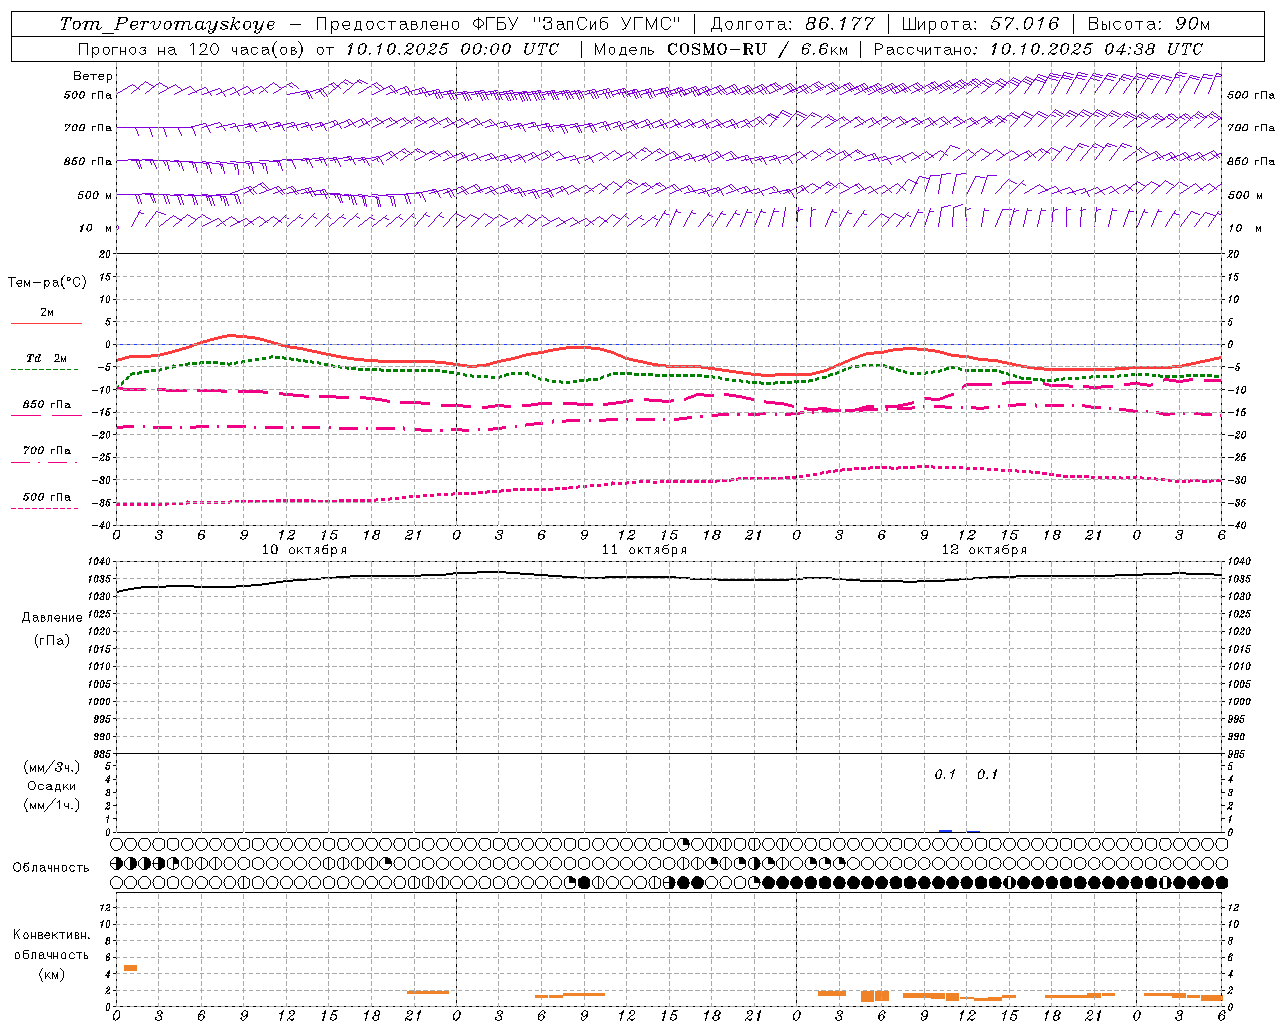
Task: Click the 10 октября date label
Action: tap(305, 550)
